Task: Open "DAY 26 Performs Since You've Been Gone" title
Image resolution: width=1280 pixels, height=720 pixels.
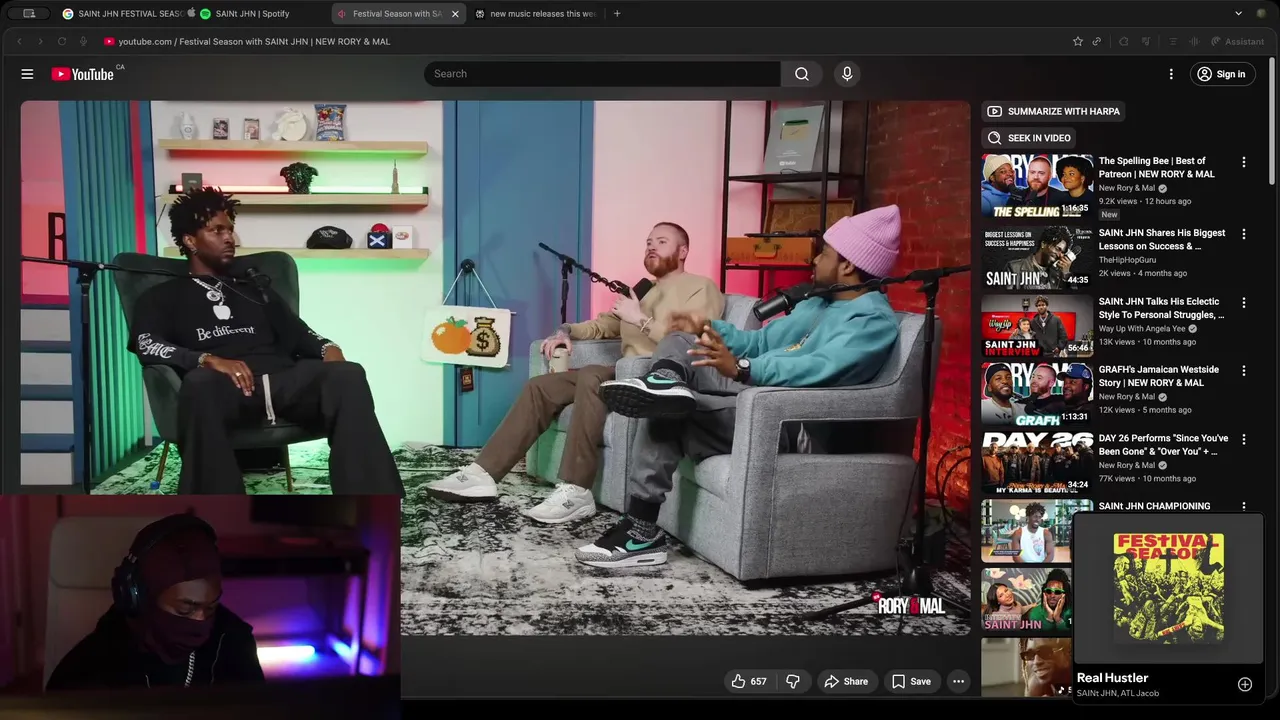Action: click(x=1164, y=445)
